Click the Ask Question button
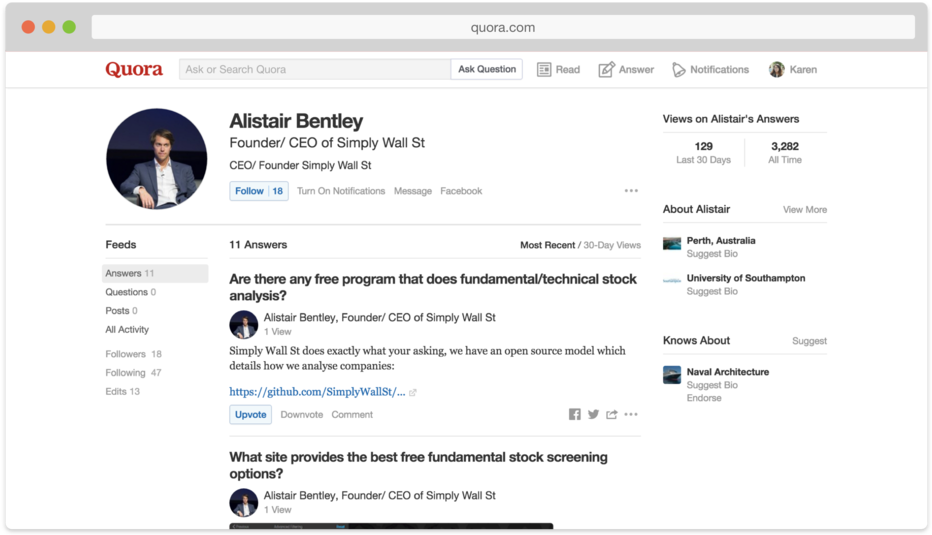932x535 pixels. click(x=487, y=69)
